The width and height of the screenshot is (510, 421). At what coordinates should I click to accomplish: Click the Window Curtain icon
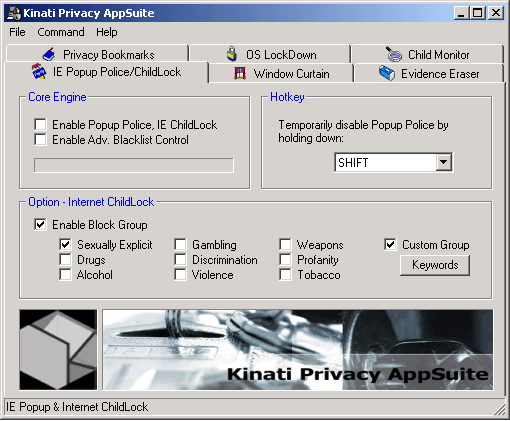coord(240,73)
